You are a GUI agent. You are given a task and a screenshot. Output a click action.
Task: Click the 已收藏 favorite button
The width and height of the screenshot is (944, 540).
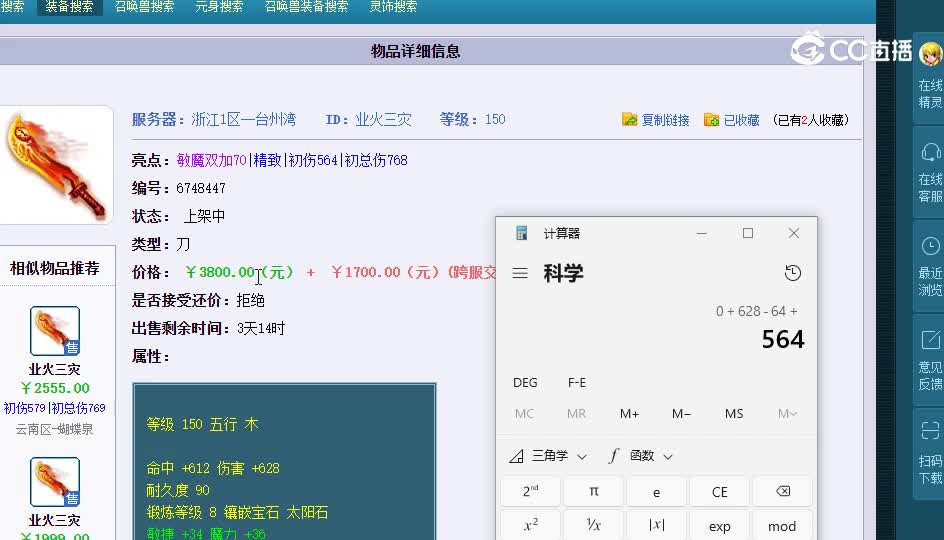[731, 120]
